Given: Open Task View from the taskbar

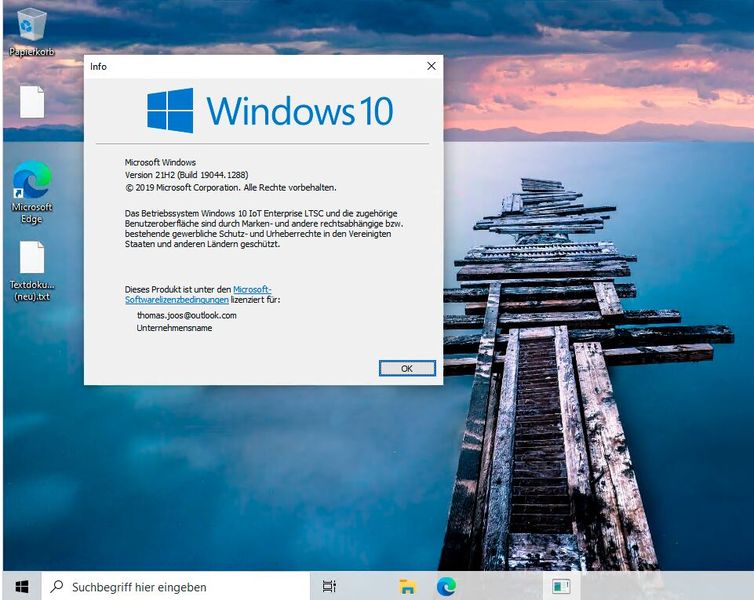Looking at the screenshot, I should (329, 586).
